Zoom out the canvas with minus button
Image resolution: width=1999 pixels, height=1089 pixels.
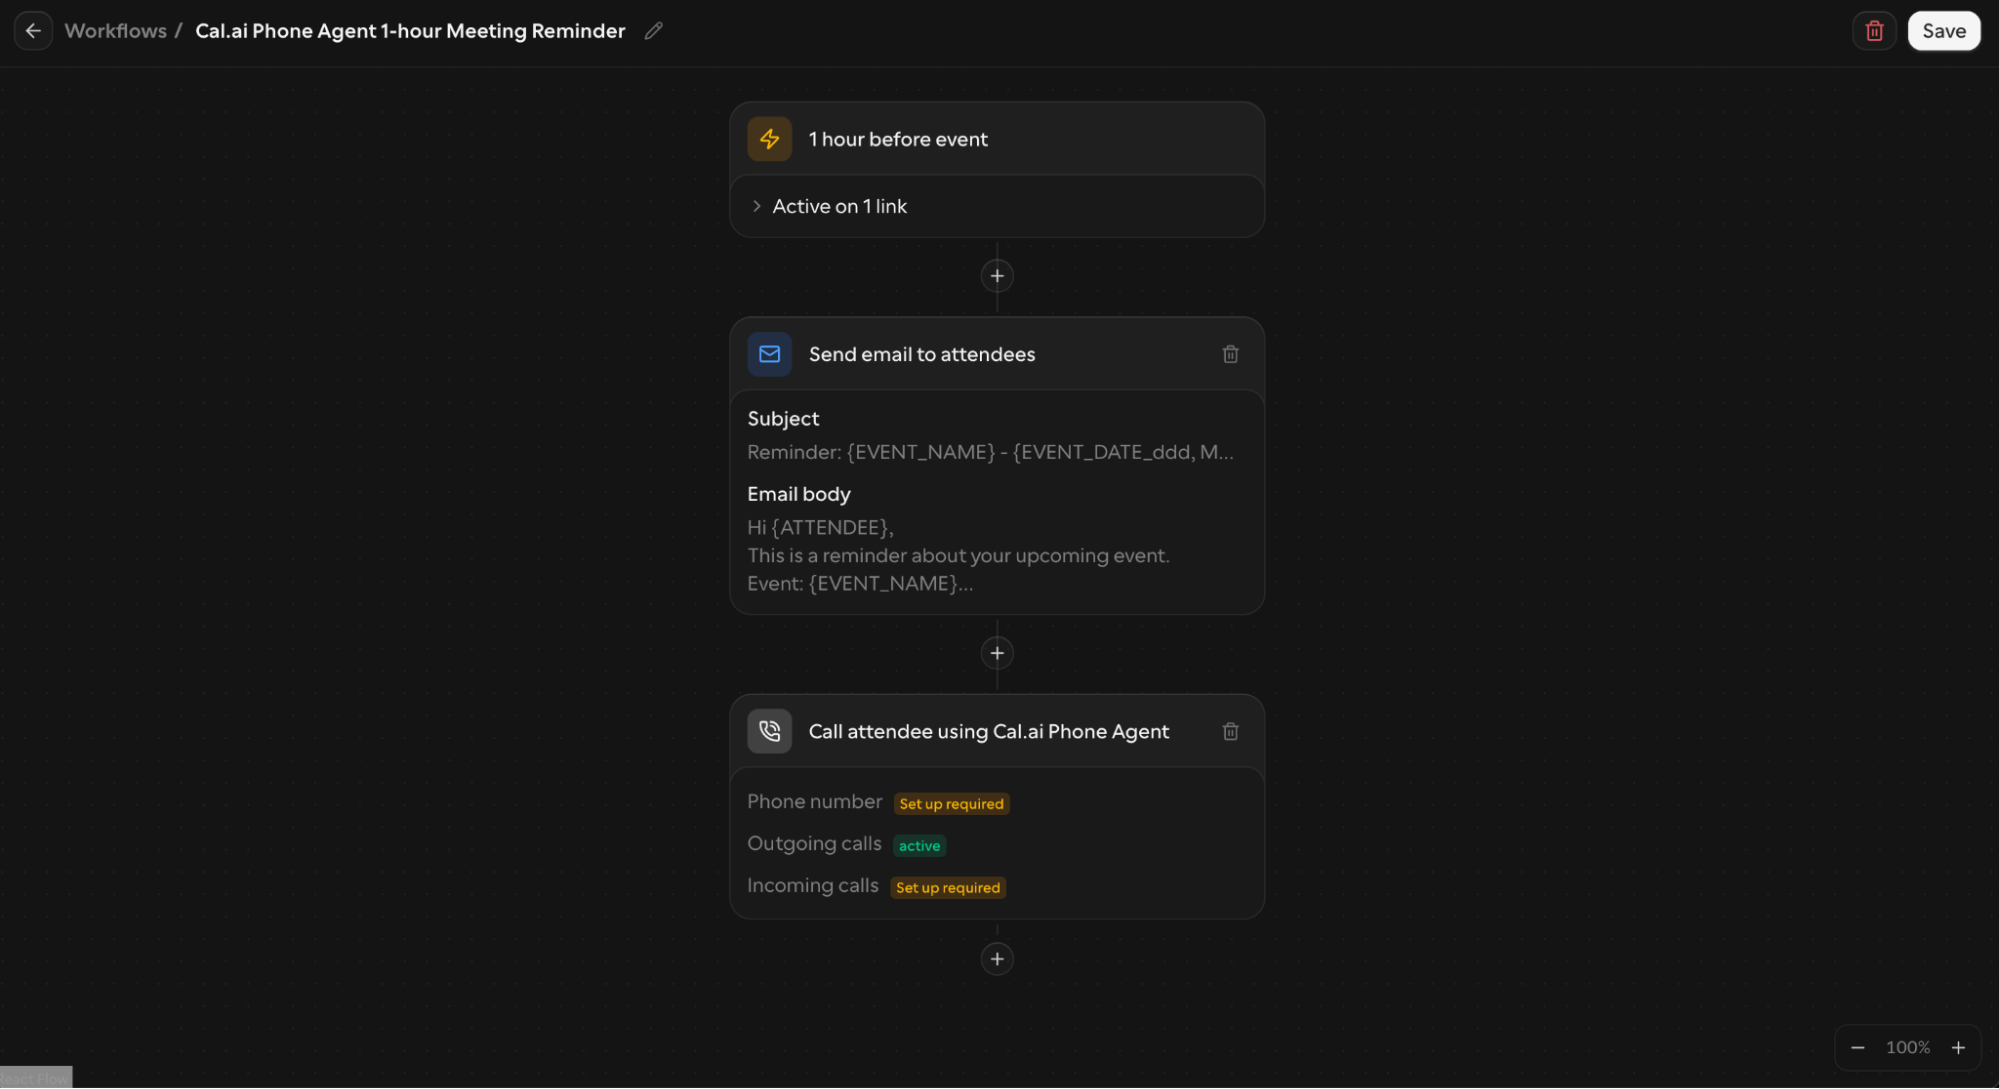coord(1857,1048)
